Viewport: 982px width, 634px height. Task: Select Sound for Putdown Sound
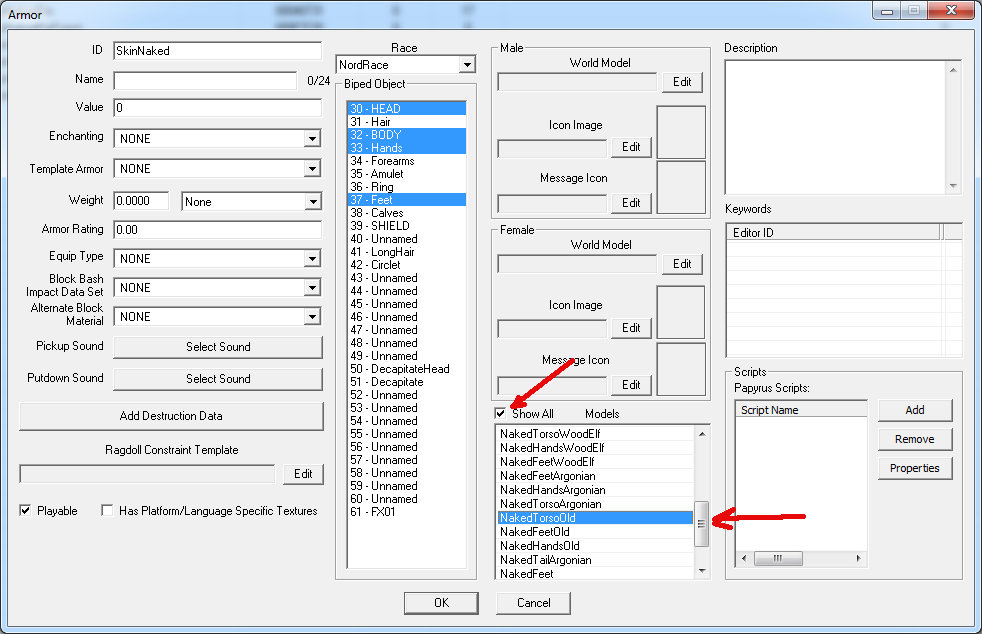pyautogui.click(x=218, y=379)
